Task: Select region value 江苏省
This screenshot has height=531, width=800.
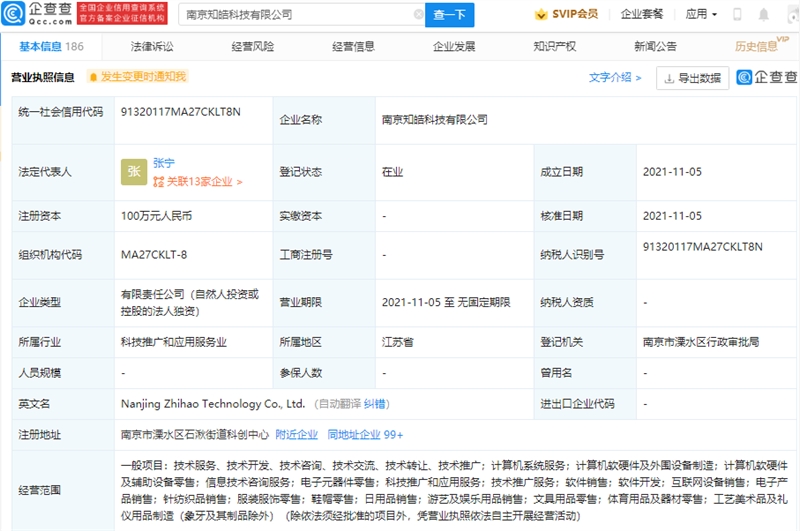Action: click(x=397, y=342)
